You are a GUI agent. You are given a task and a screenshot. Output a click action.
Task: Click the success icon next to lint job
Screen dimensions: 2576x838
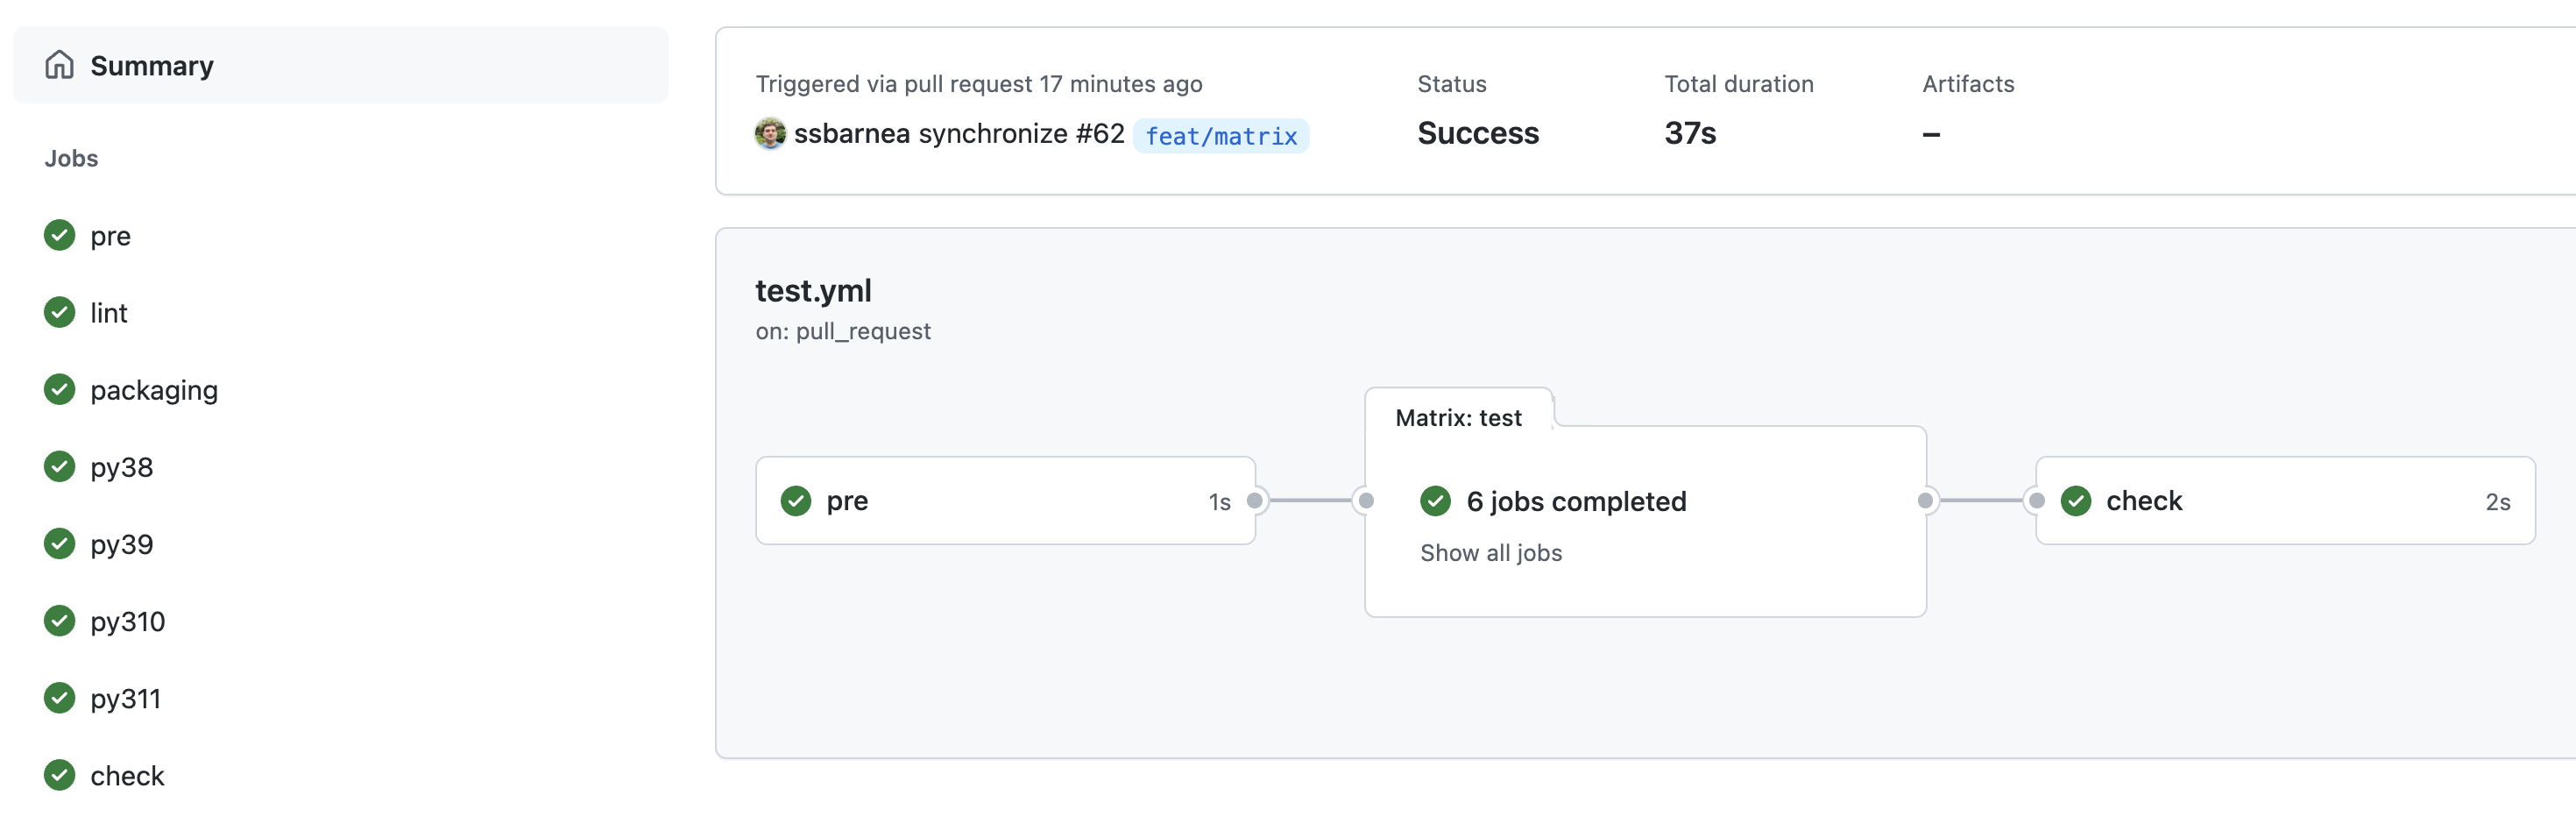[x=60, y=313]
